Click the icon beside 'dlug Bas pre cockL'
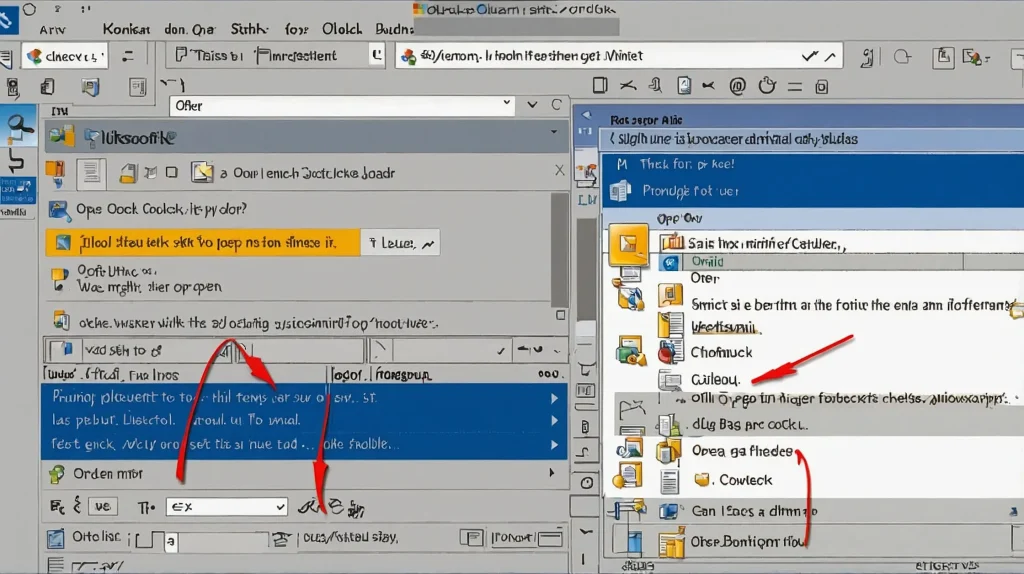1024x574 pixels. click(669, 424)
